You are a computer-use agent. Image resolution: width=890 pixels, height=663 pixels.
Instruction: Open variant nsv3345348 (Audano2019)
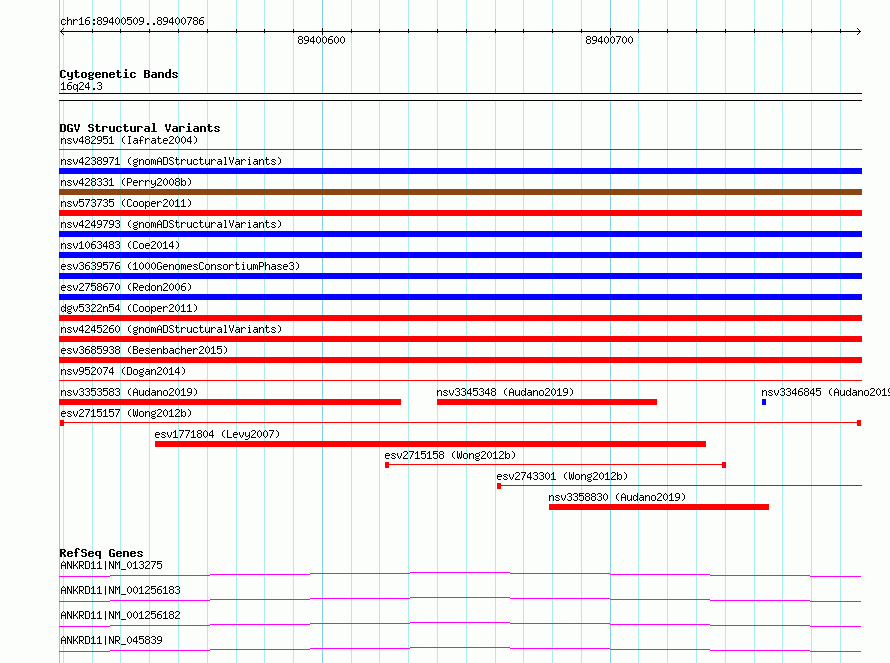point(505,392)
